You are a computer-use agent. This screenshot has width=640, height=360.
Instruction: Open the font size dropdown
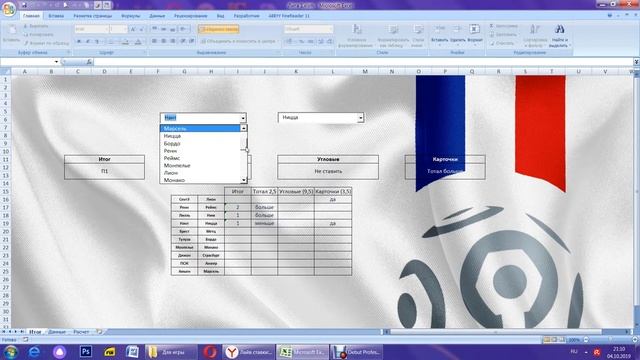[x=126, y=29]
